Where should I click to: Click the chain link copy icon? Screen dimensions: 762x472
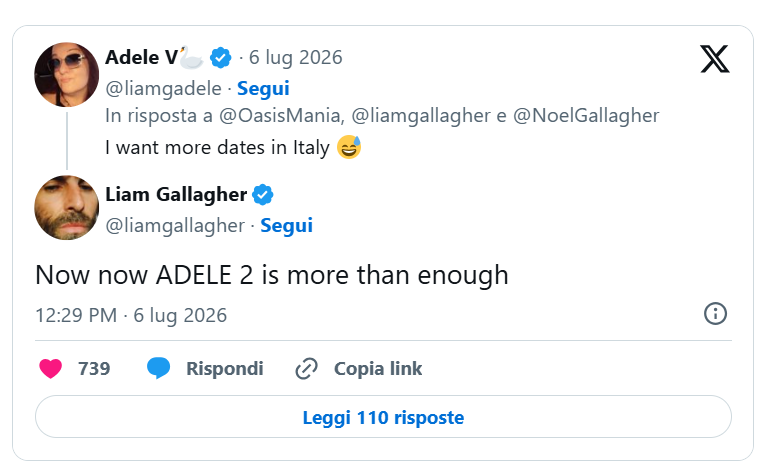click(x=307, y=368)
